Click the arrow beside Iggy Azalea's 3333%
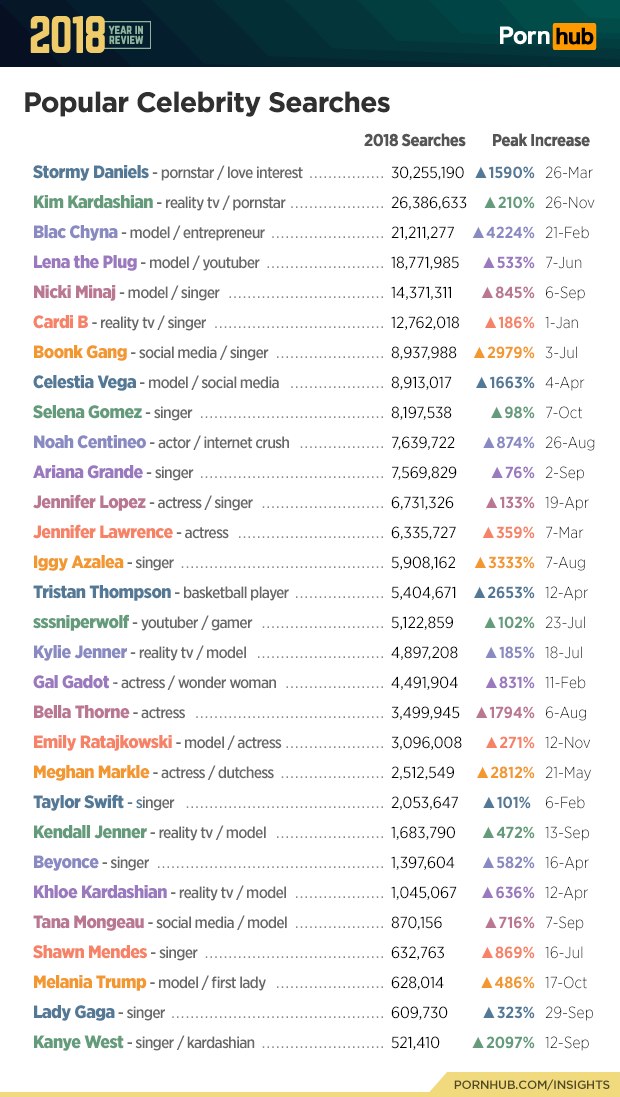The height and width of the screenshot is (1097, 620). [478, 563]
